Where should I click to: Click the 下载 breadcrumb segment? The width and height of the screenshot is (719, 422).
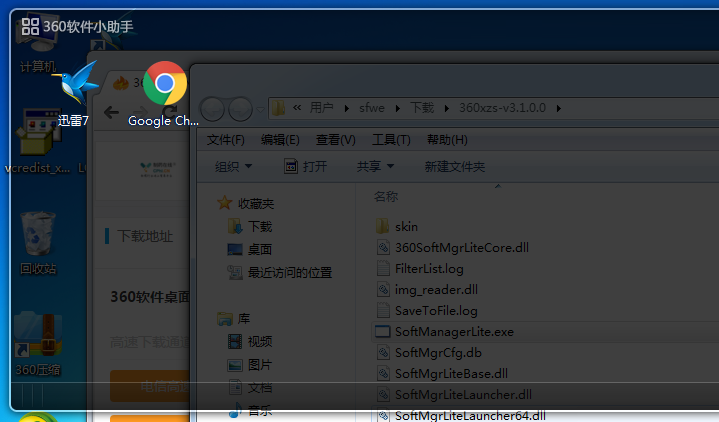click(x=422, y=108)
